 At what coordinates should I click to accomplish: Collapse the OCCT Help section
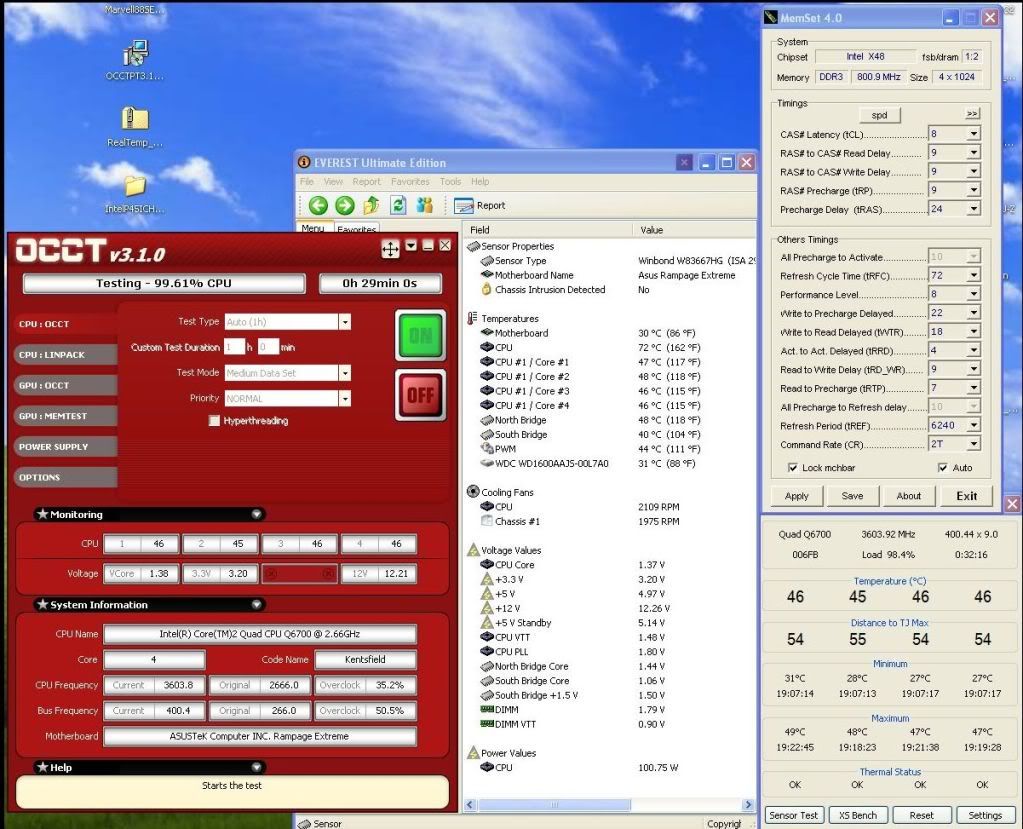[x=256, y=767]
